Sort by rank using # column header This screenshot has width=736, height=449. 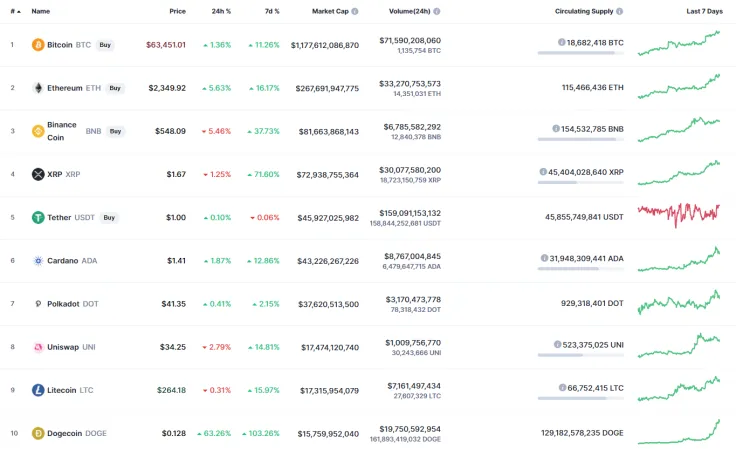[15, 11]
